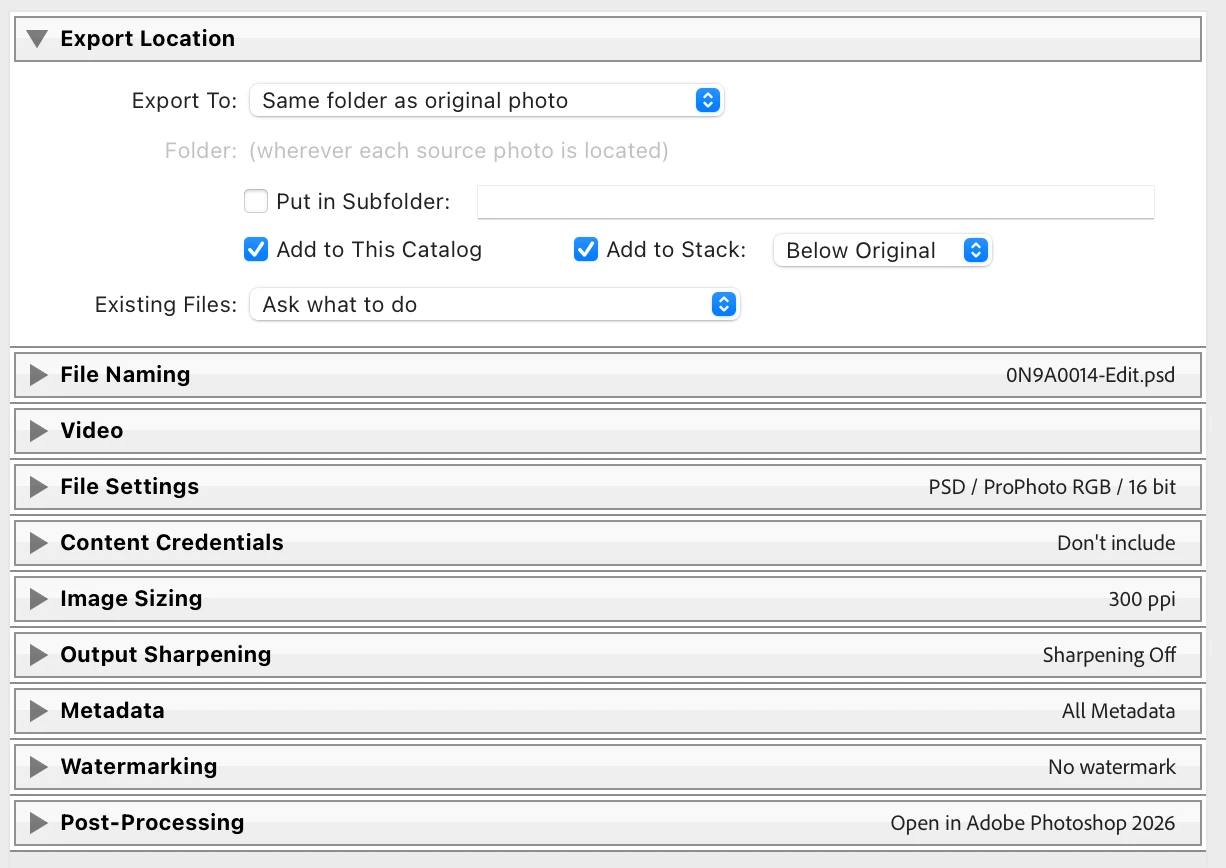Click the subfolder name text field
1226x868 pixels.
tap(816, 201)
